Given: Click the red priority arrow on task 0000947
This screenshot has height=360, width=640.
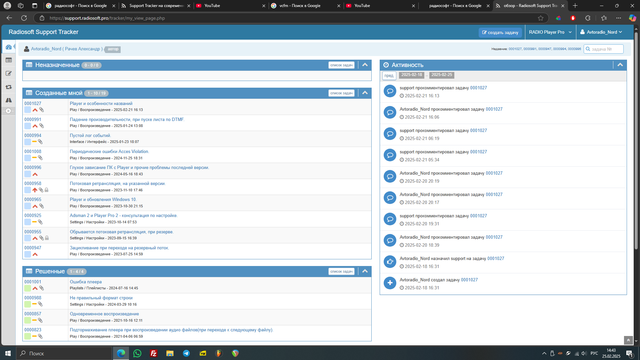Looking at the screenshot, I should pos(35,254).
